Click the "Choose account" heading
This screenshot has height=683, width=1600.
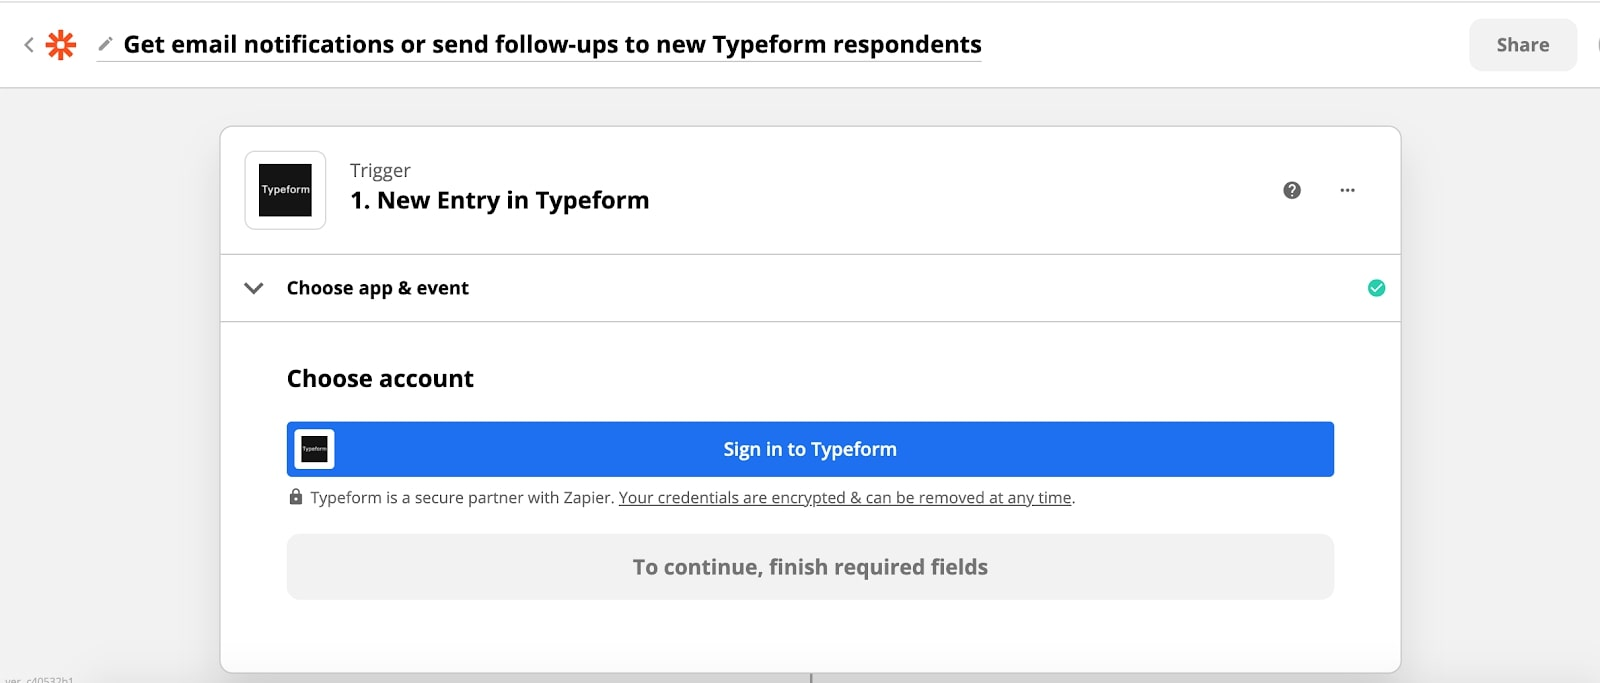coord(380,379)
